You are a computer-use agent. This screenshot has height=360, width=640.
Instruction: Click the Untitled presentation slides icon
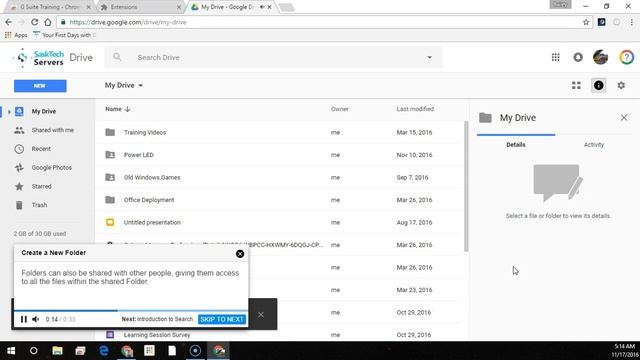(x=110, y=222)
